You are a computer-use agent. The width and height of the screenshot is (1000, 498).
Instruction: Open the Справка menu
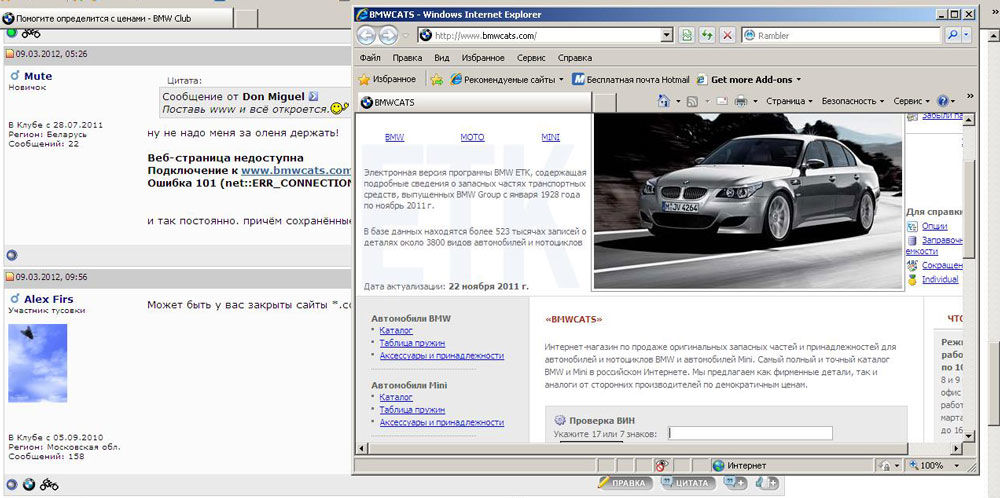[x=575, y=57]
